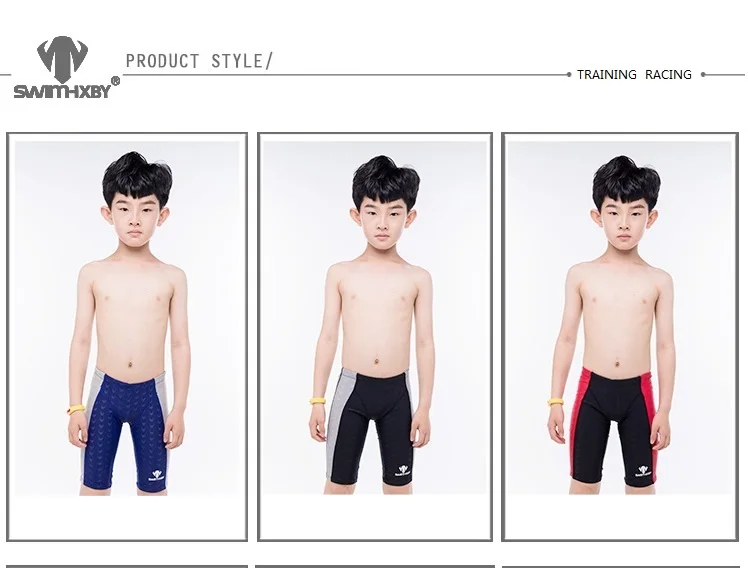This screenshot has height=568, width=748.
Task: Click the dot left of TRAINING RACING
Action: [x=569, y=74]
